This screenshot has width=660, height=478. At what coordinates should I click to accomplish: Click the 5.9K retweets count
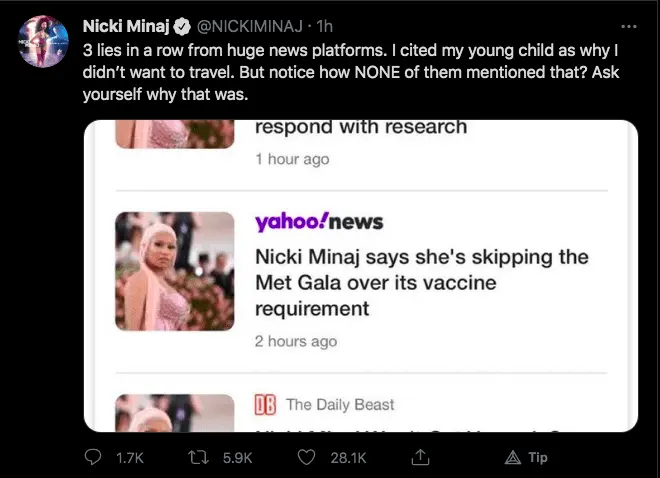tap(236, 457)
